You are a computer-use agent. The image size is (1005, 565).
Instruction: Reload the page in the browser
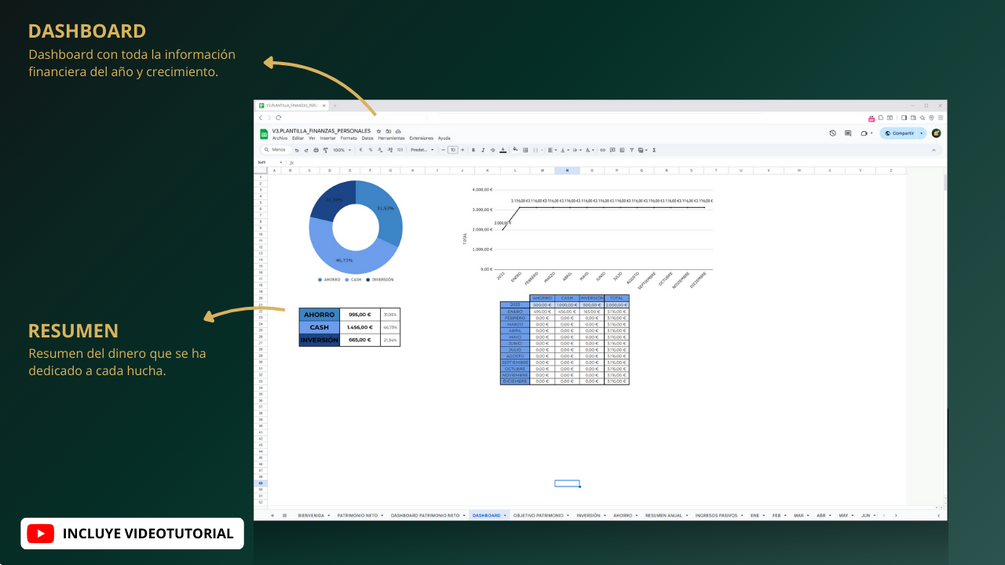click(x=278, y=118)
